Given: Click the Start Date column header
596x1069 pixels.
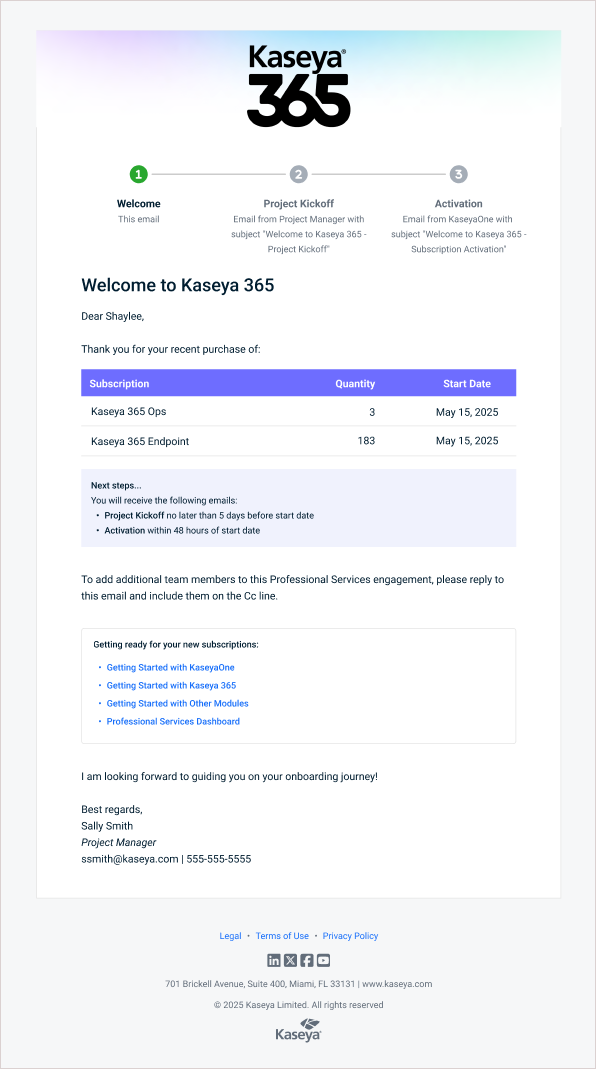Looking at the screenshot, I should point(467,384).
